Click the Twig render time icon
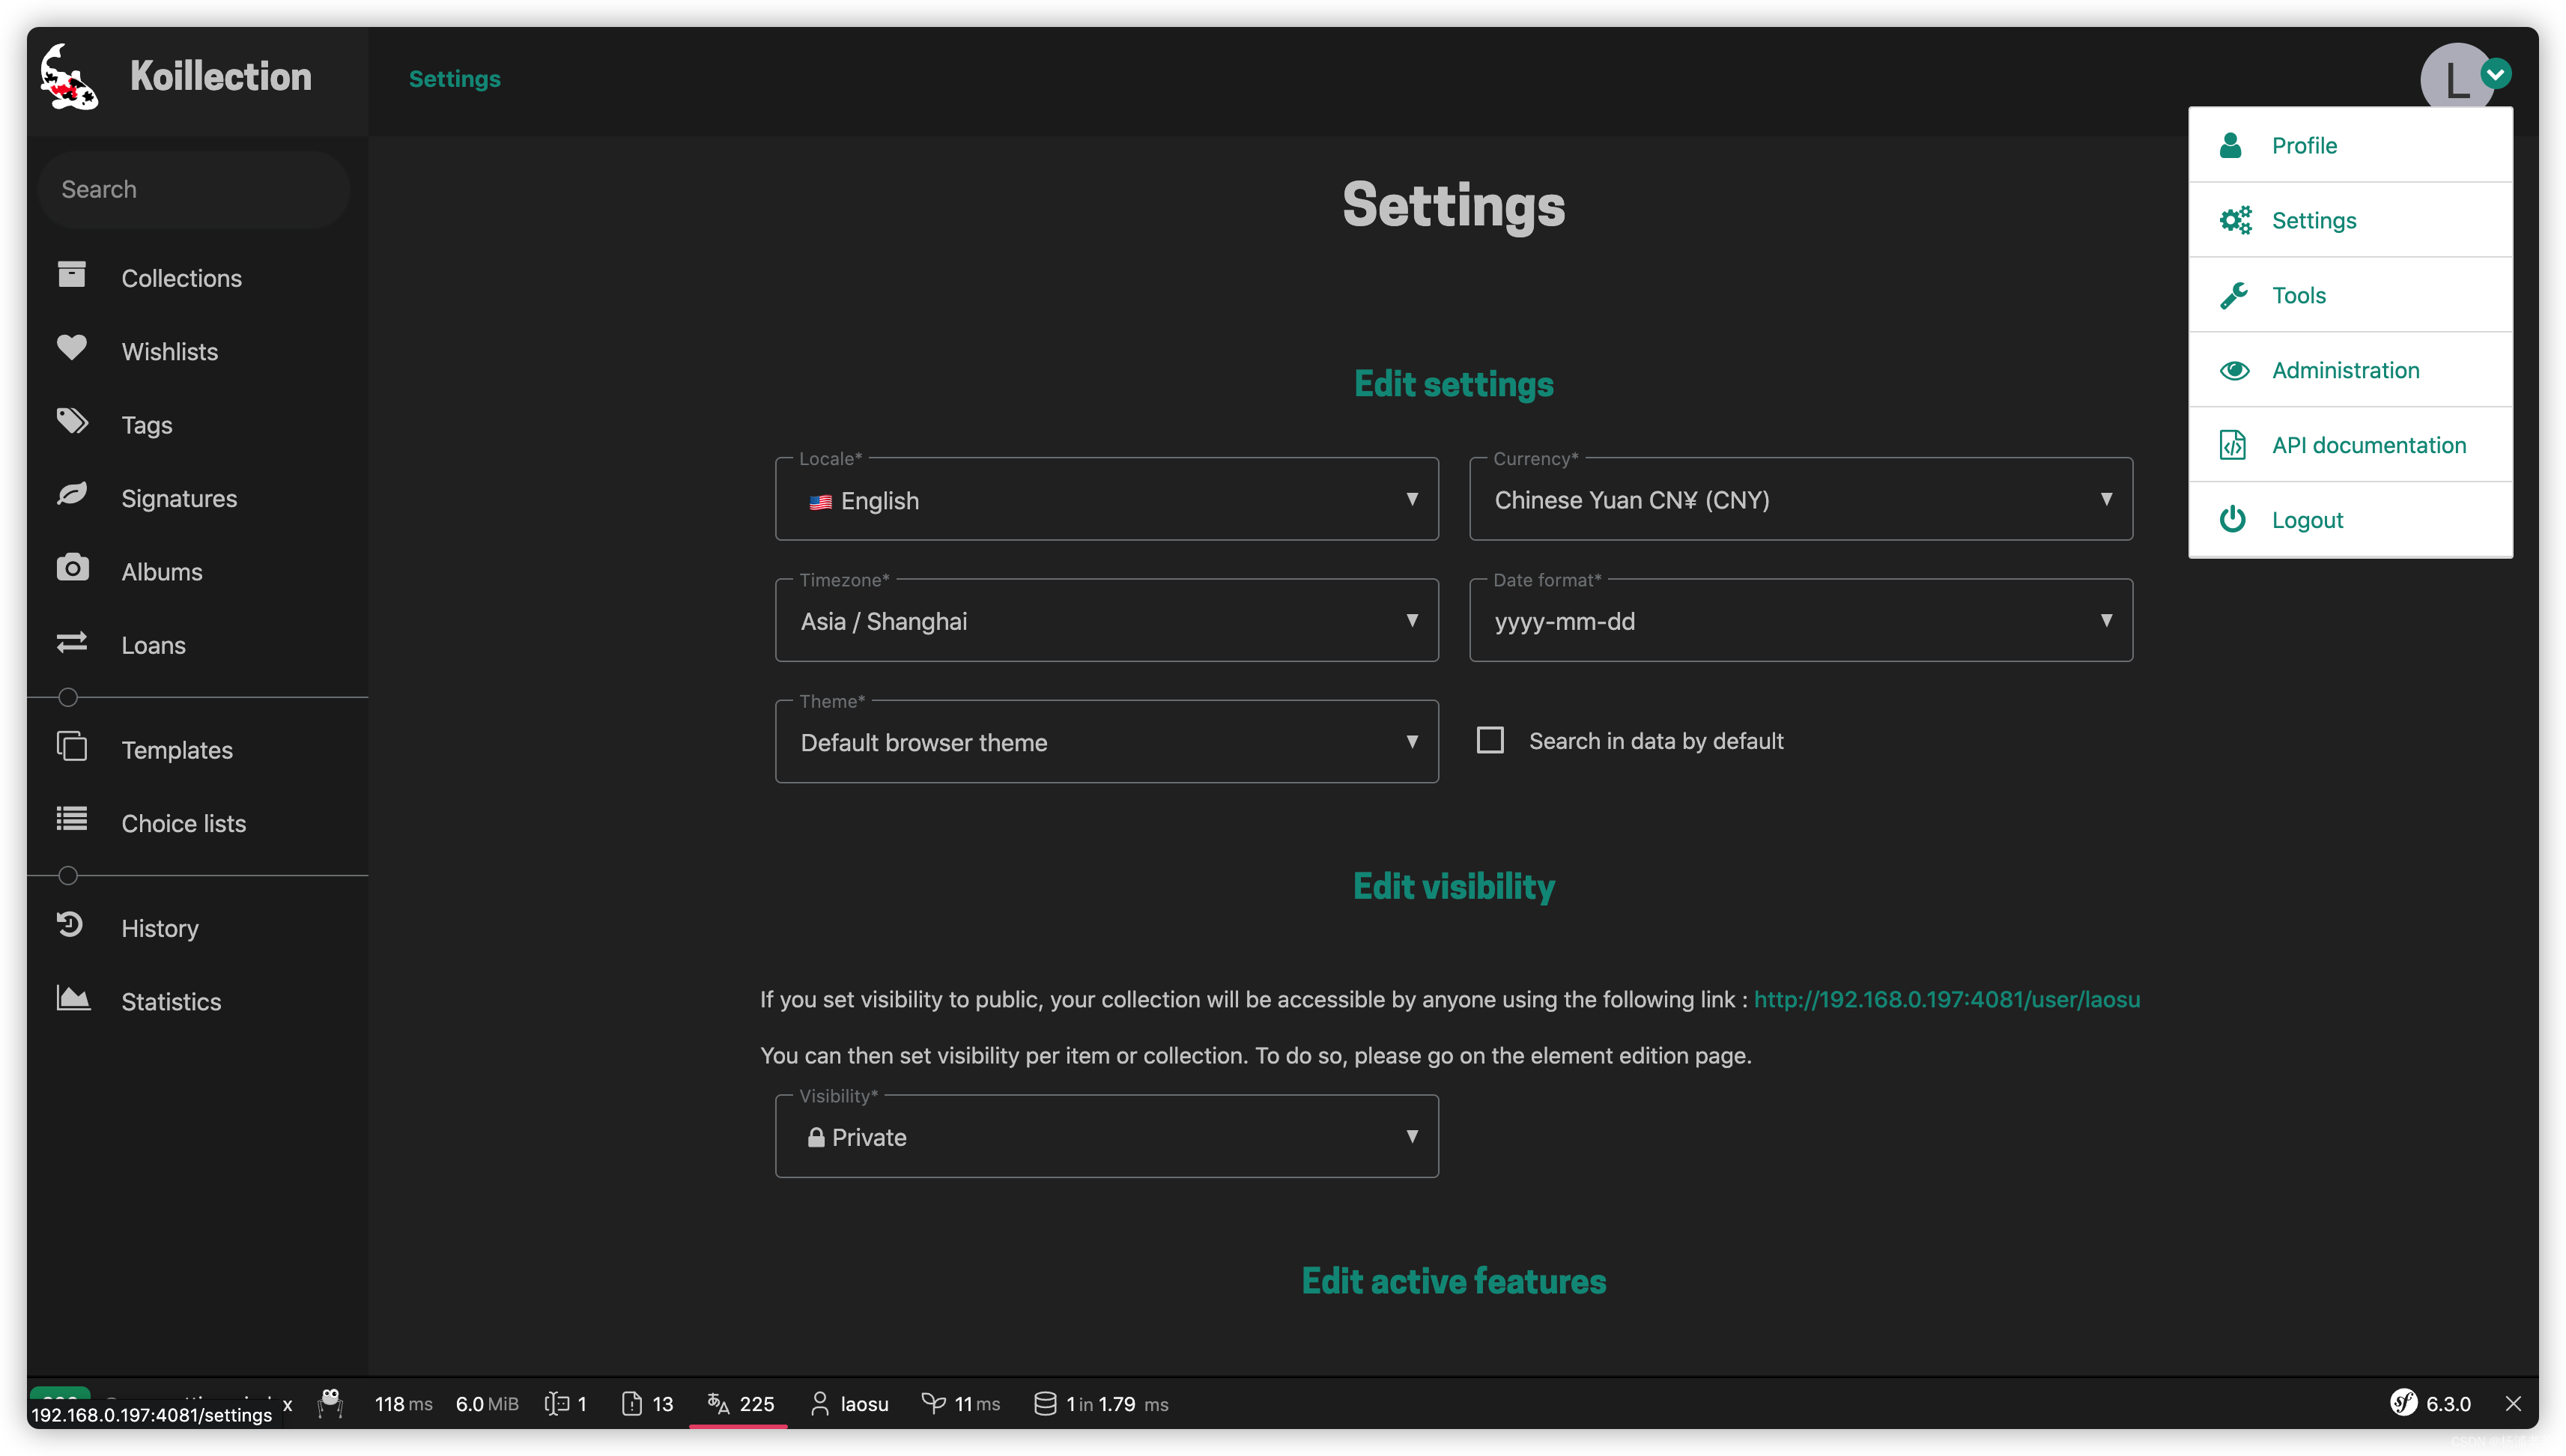The height and width of the screenshot is (1456, 2566). 933,1404
